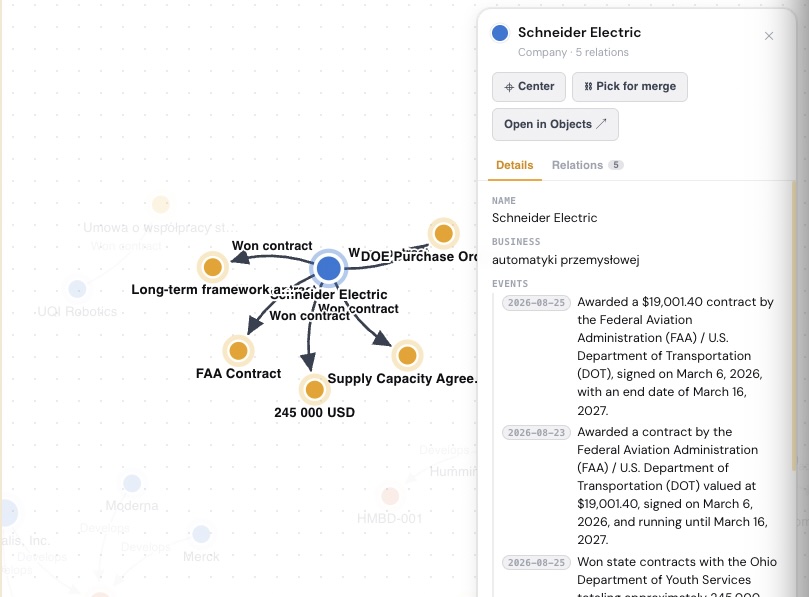Viewport: 809px width, 597px height.
Task: Click the Schneider Electric name field value
Action: 544,218
